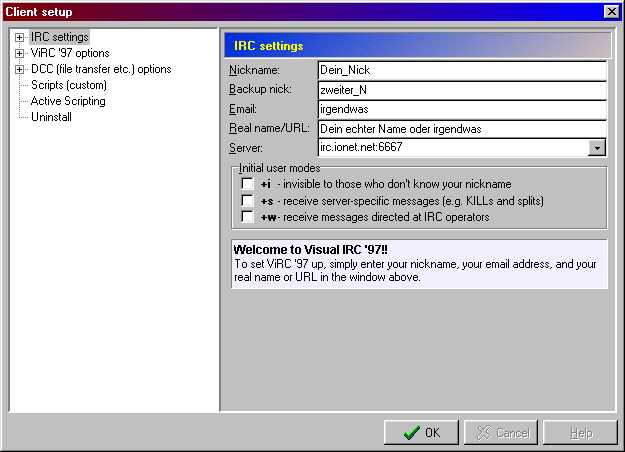The height and width of the screenshot is (452, 625).
Task: Select the Uninstall tree entry
Action: click(x=51, y=117)
